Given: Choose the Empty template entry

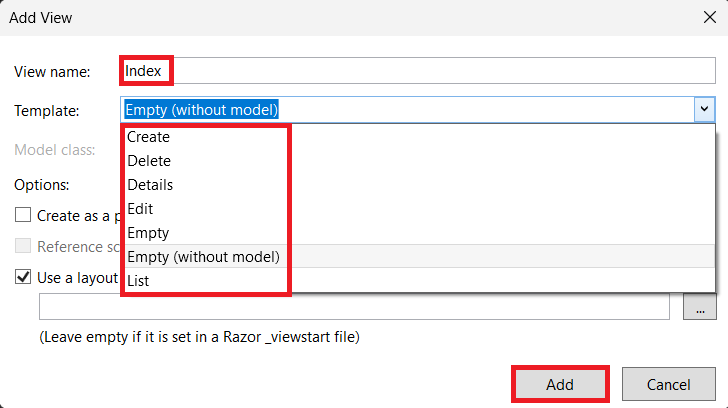Looking at the screenshot, I should [x=148, y=233].
